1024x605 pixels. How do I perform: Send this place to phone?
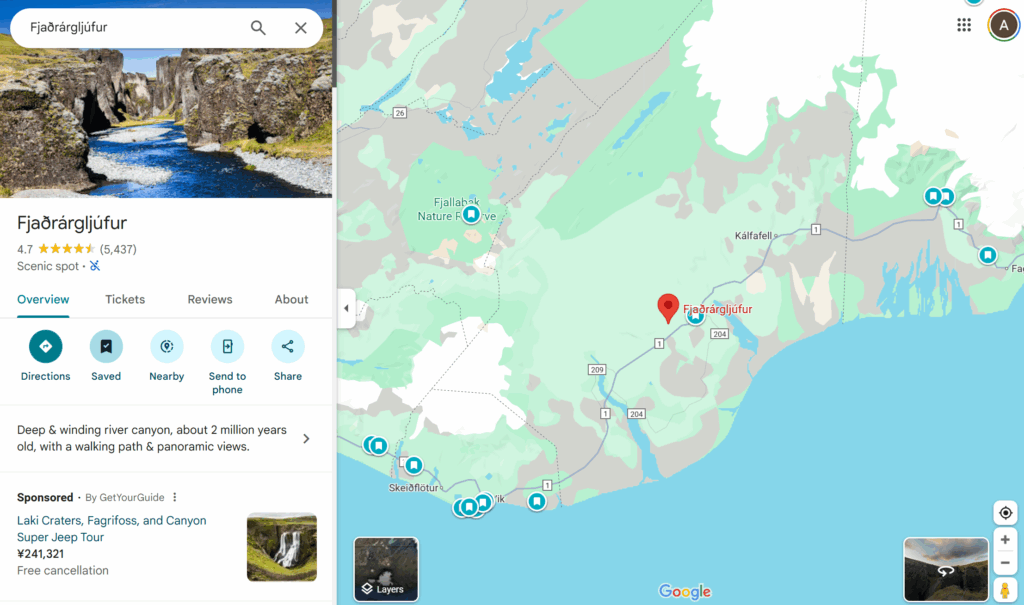[x=227, y=363]
